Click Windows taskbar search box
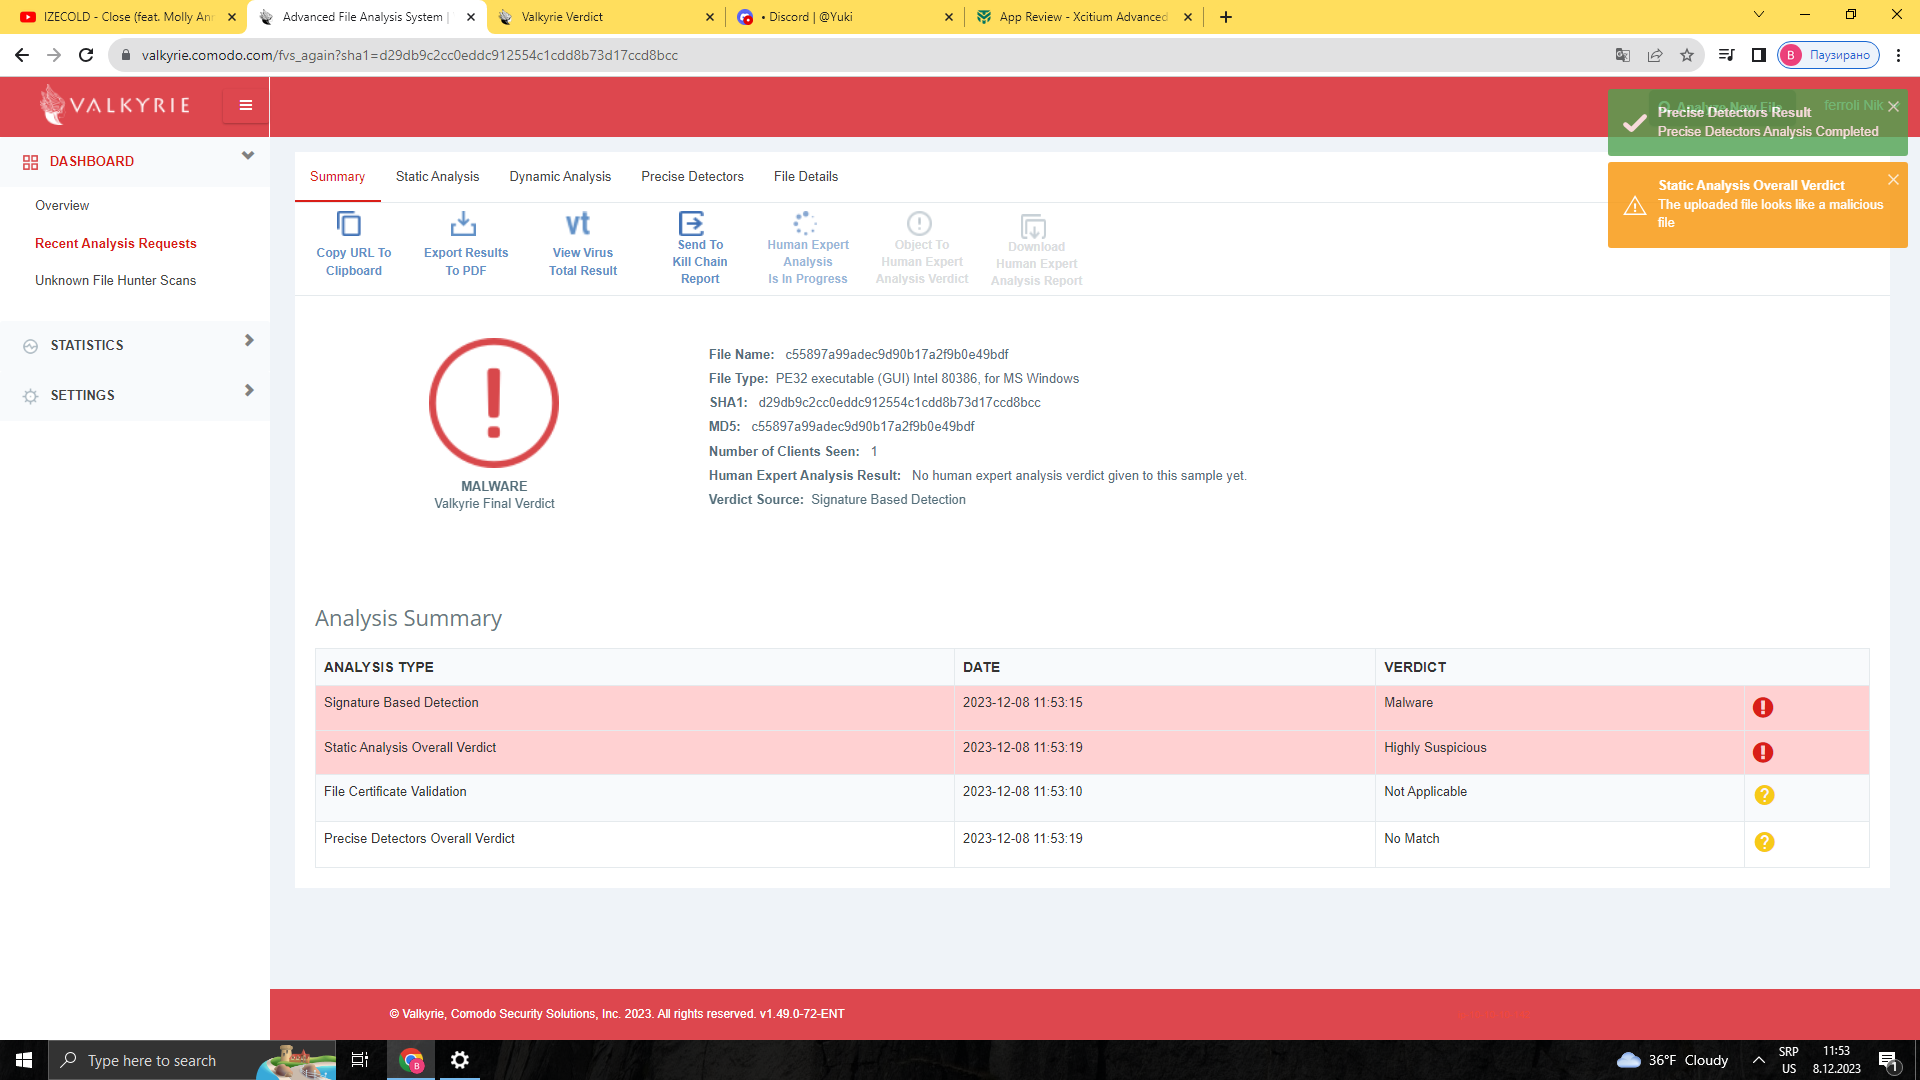Image resolution: width=1920 pixels, height=1080 pixels. 152,1061
